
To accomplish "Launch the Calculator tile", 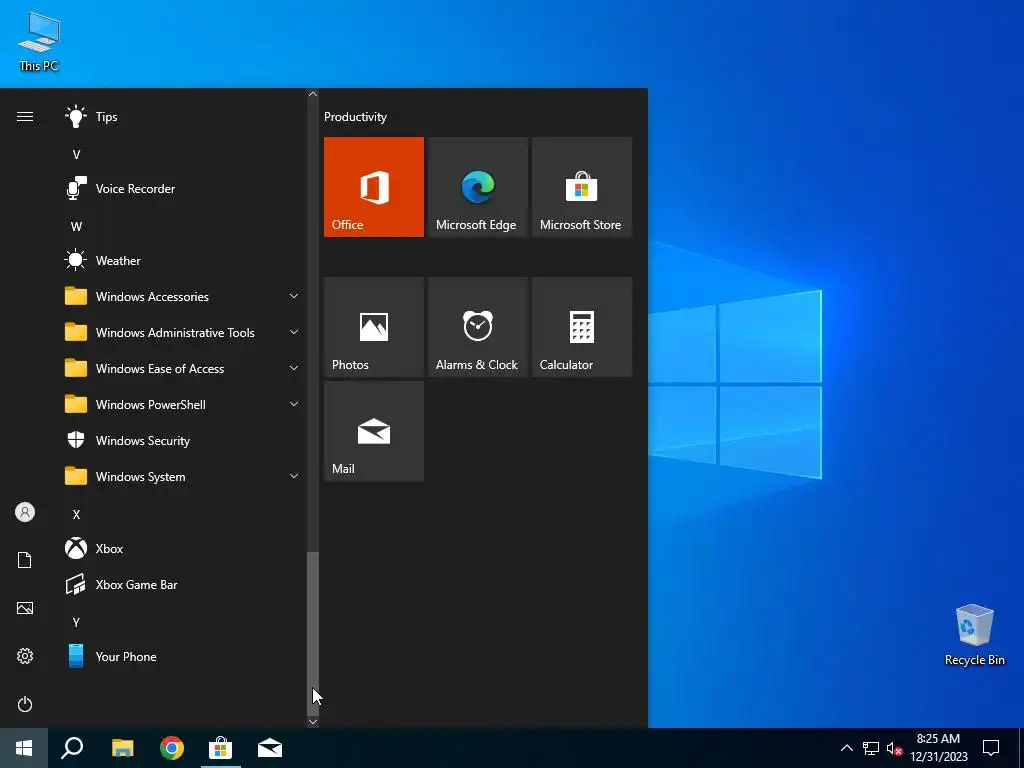I will tap(582, 327).
